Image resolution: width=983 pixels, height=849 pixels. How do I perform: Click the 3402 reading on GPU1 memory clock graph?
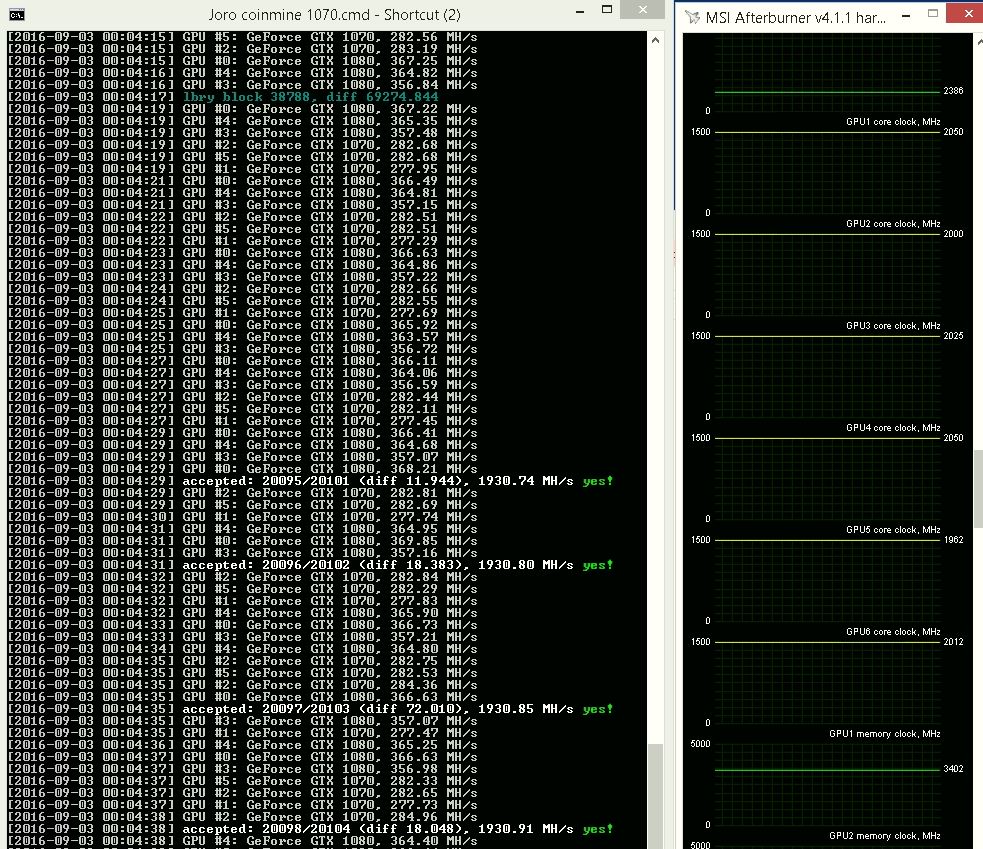[x=953, y=769]
